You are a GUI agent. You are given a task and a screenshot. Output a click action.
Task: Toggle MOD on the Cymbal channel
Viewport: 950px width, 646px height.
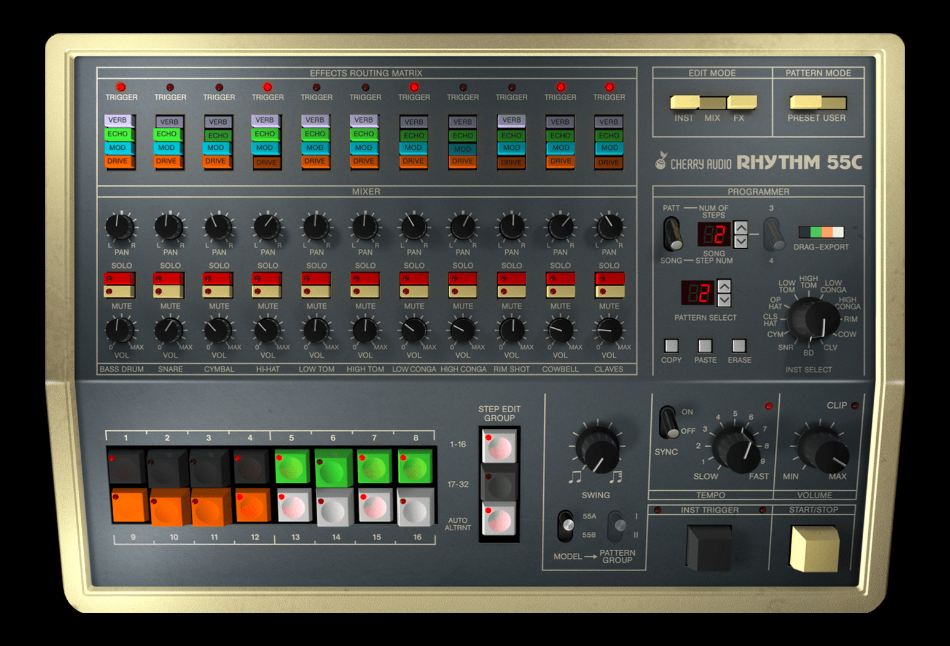[216, 148]
